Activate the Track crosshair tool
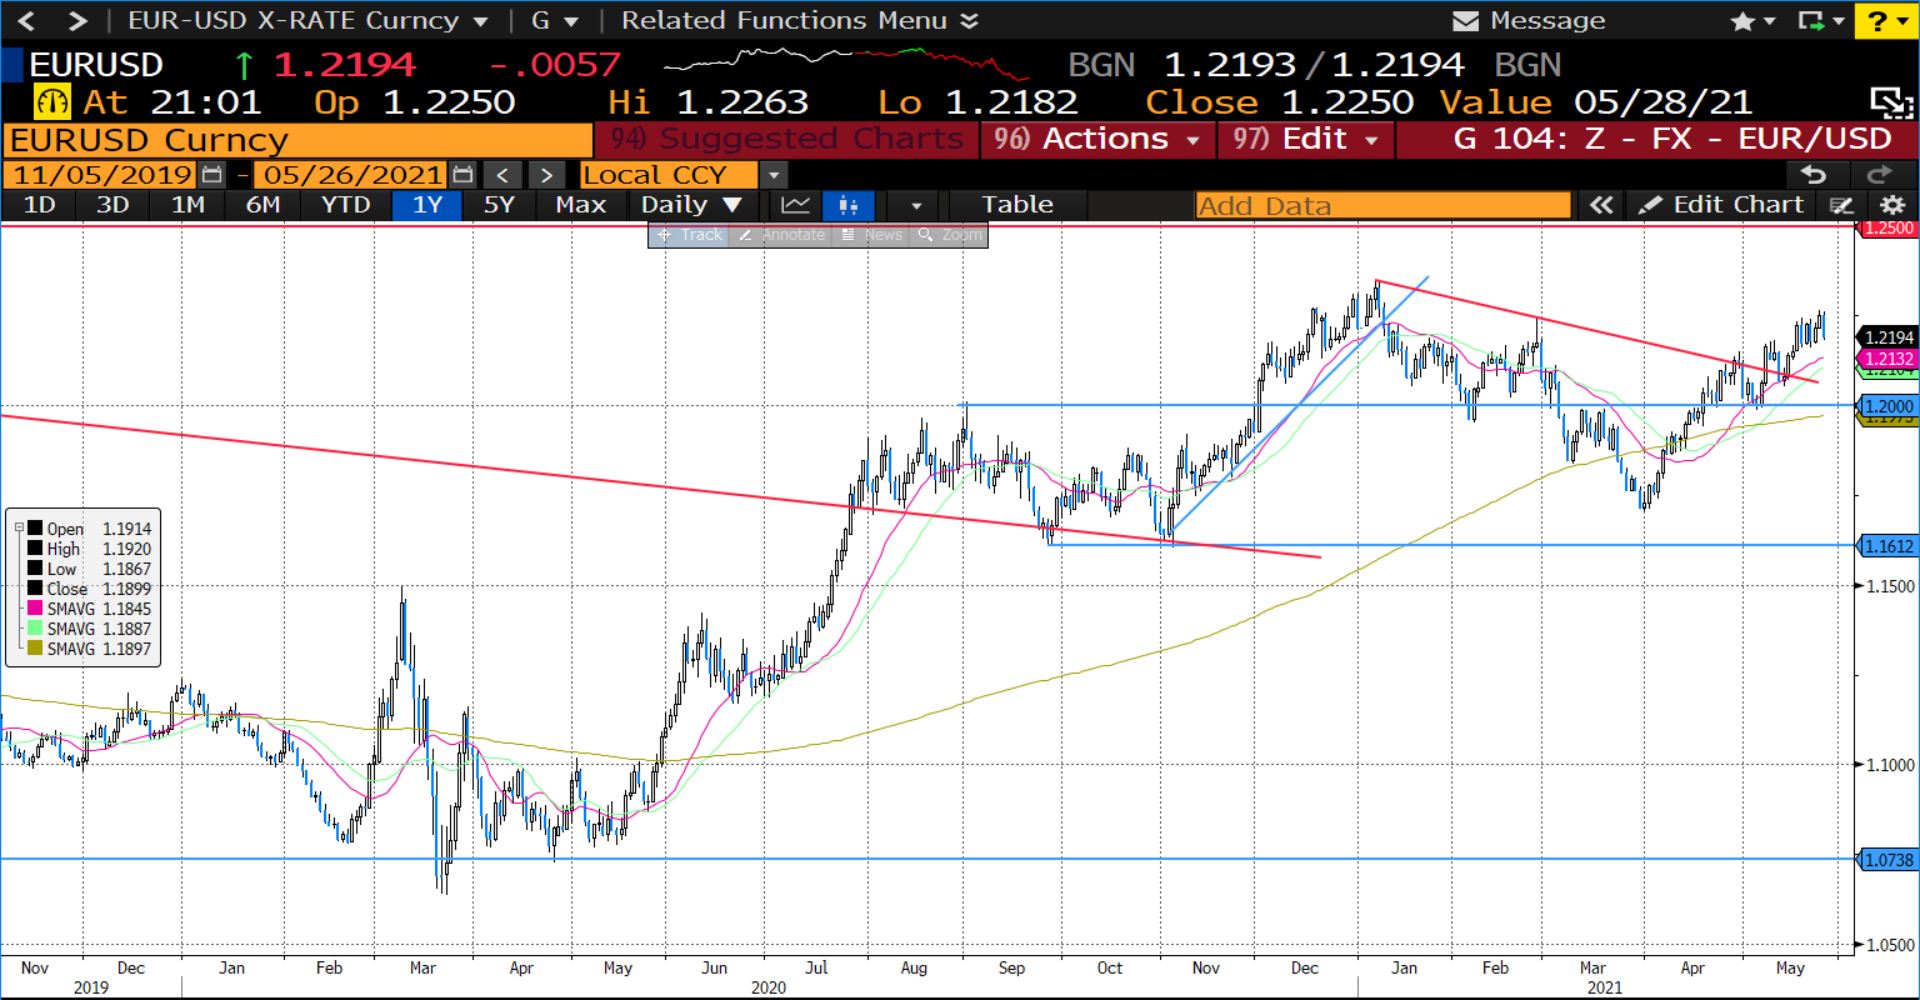 tap(689, 235)
